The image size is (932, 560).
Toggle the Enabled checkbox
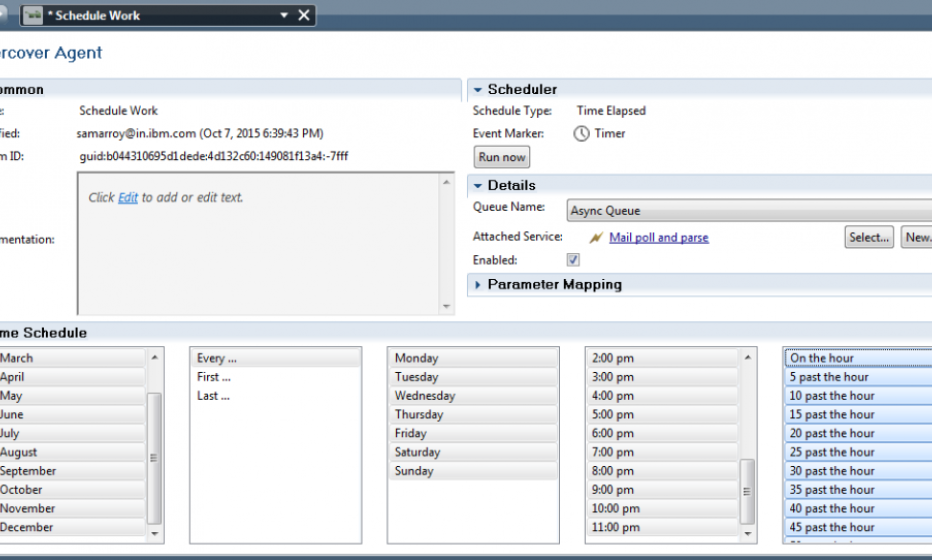pos(573,260)
